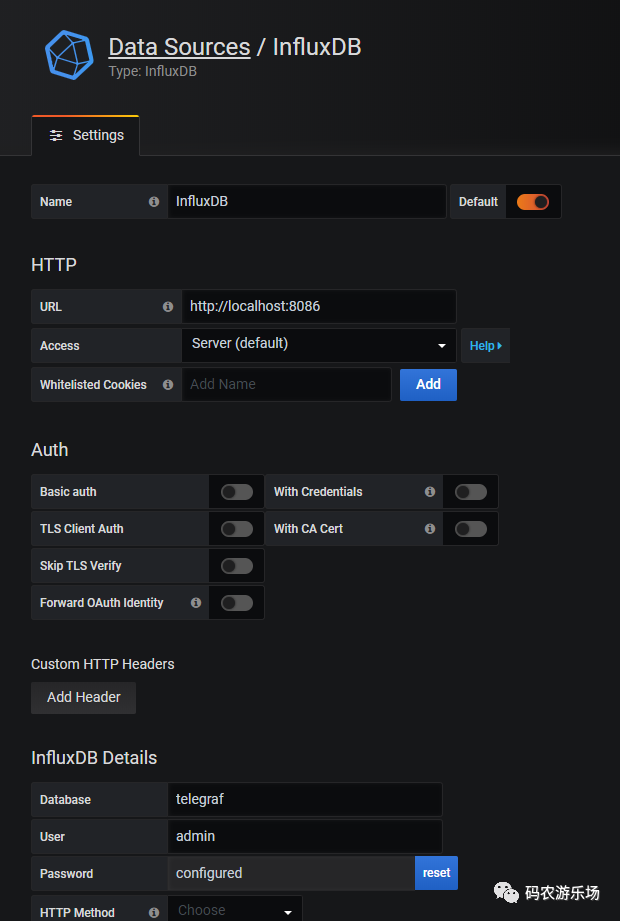
Task: Click the Custom HTTP Headers label
Action: 103,664
